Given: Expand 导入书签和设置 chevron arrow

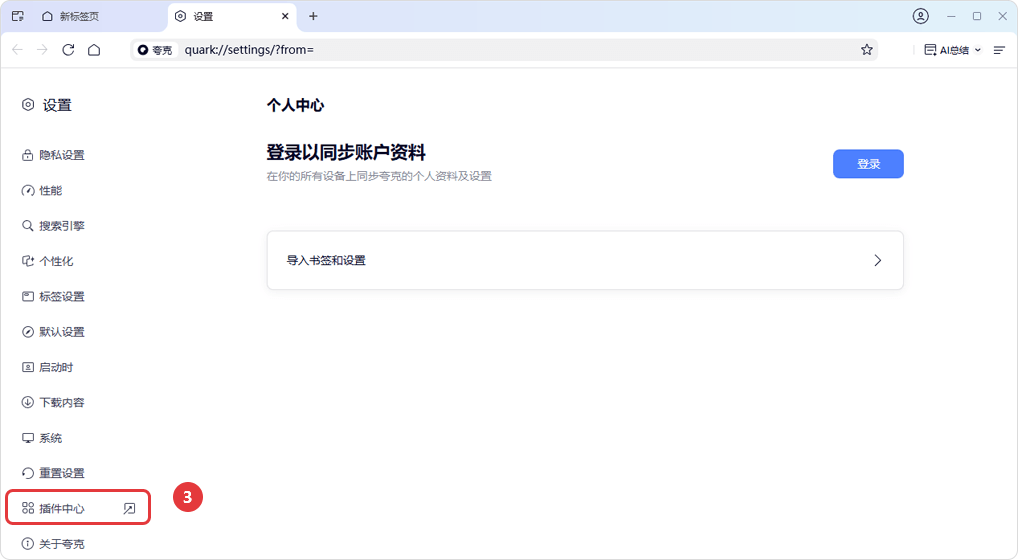Looking at the screenshot, I should 877,260.
